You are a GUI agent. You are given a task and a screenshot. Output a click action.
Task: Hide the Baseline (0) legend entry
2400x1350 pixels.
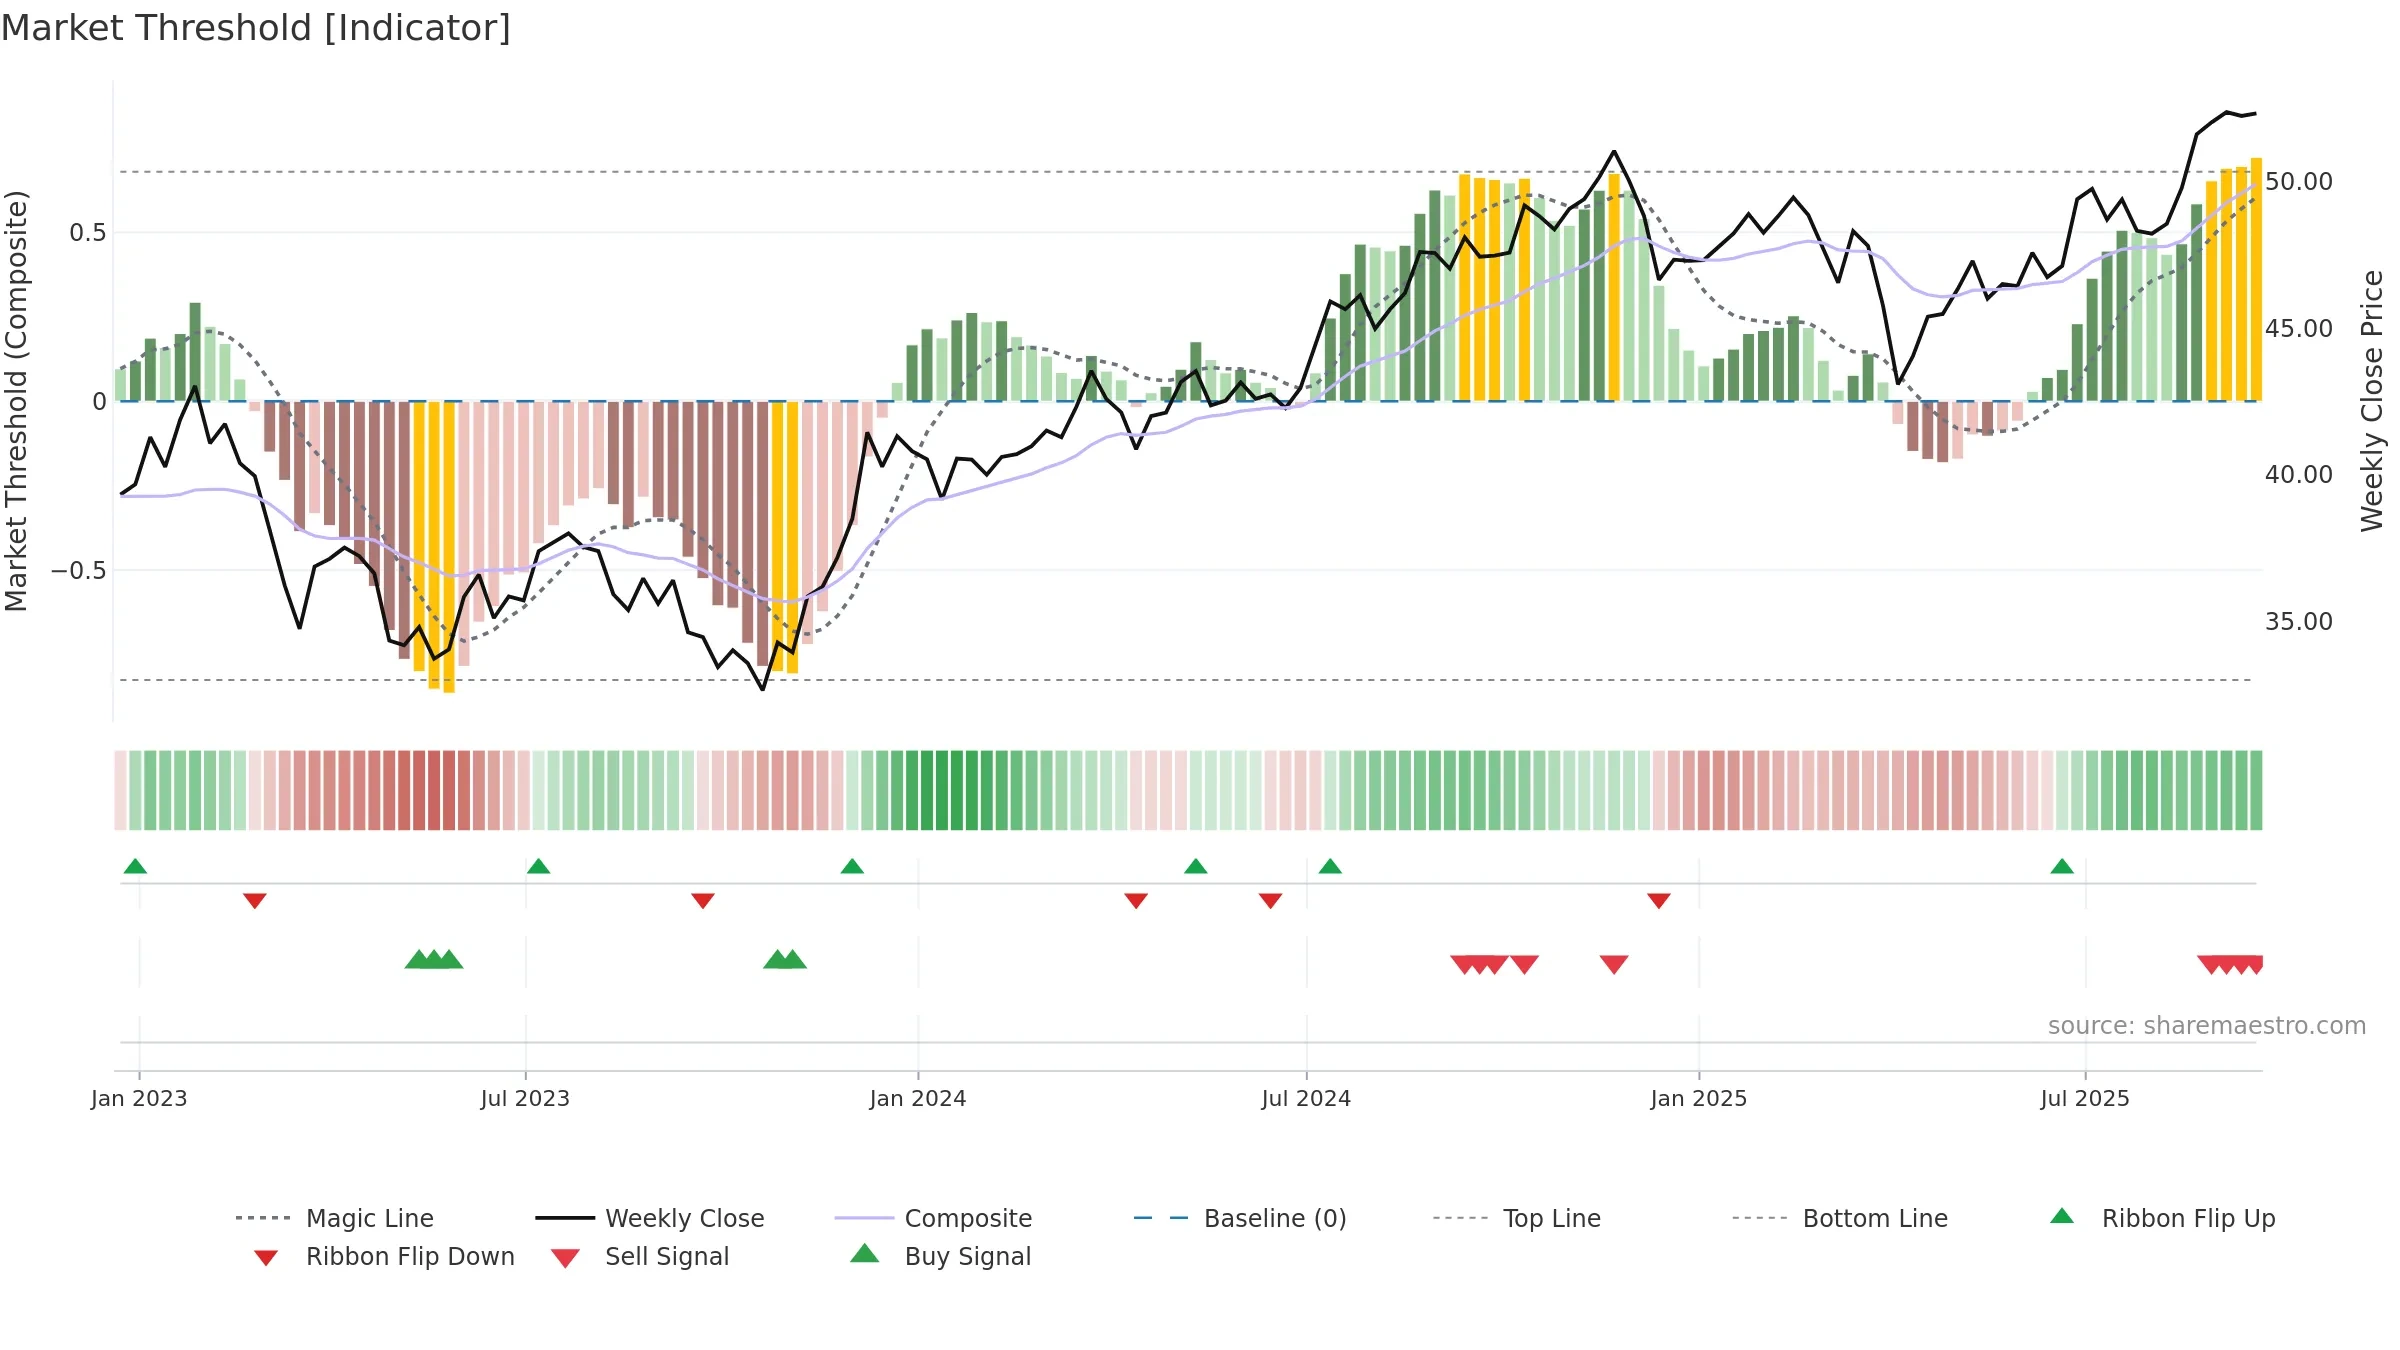(x=1240, y=1218)
